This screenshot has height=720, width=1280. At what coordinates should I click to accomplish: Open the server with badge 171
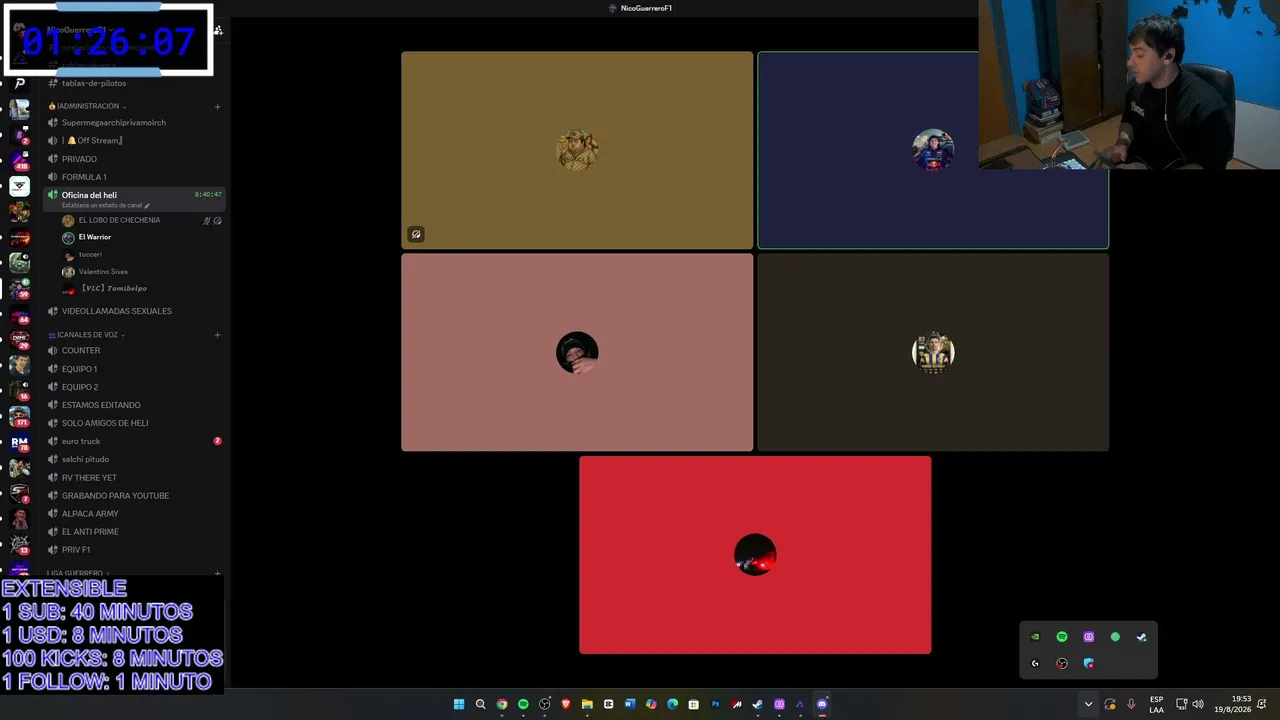19,416
